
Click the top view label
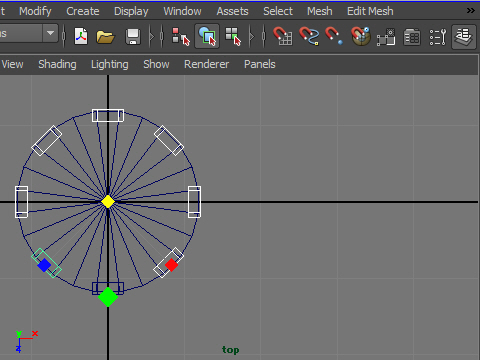[231, 350]
